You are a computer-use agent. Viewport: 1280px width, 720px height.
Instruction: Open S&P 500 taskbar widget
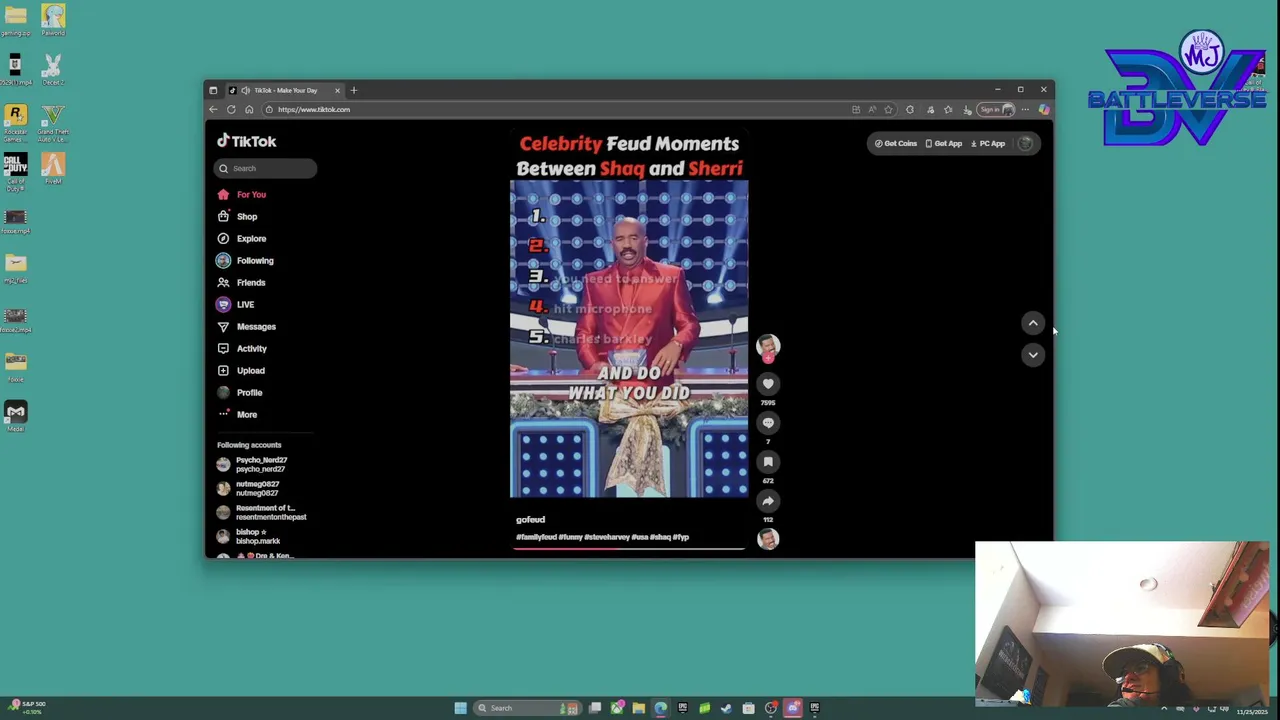point(27,707)
